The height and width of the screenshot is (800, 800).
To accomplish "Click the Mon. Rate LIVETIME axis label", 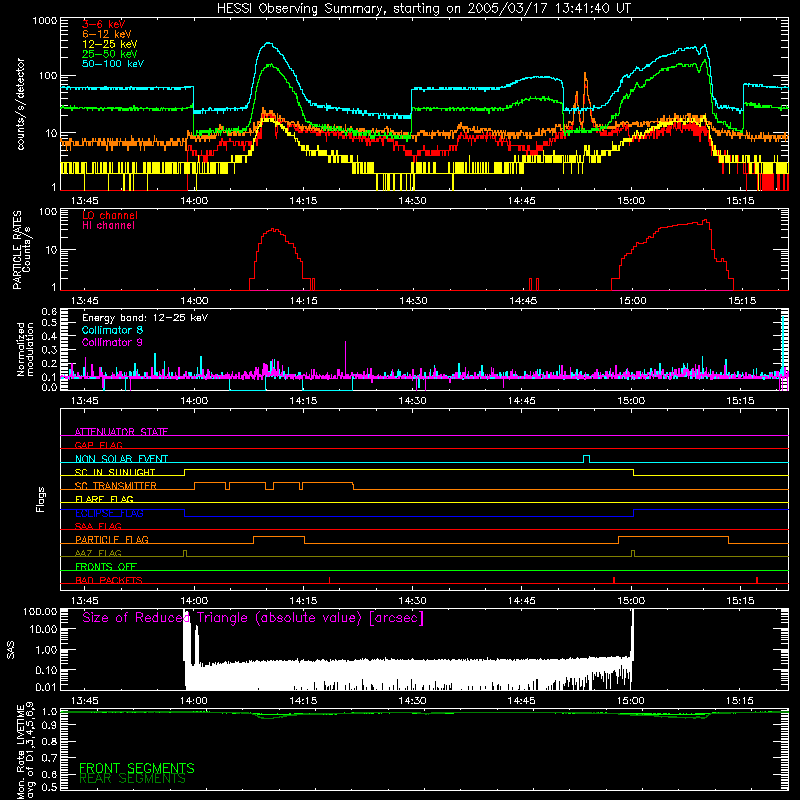I will click(x=25, y=751).
